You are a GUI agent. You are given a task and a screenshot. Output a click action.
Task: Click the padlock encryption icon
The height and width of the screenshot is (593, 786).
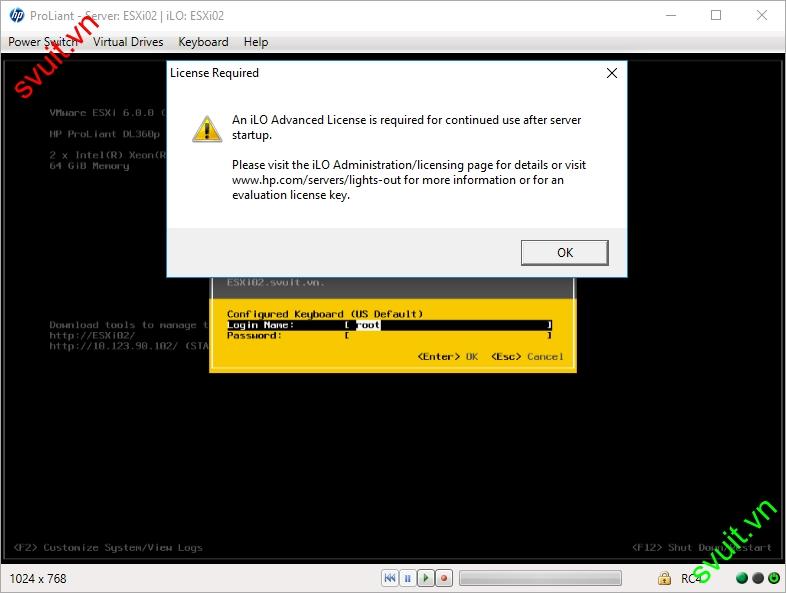pyautogui.click(x=664, y=578)
